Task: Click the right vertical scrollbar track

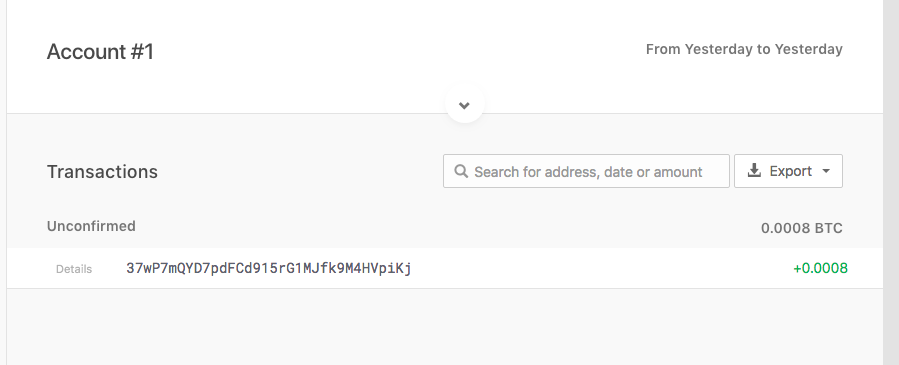Action: (x=890, y=182)
